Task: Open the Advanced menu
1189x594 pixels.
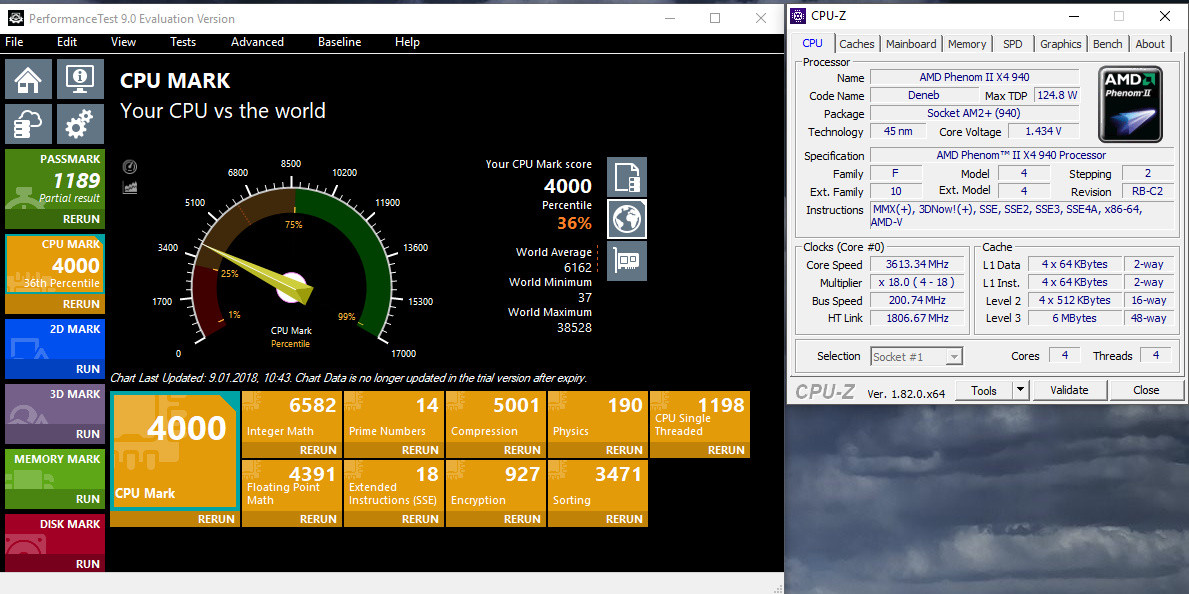Action: pyautogui.click(x=257, y=42)
